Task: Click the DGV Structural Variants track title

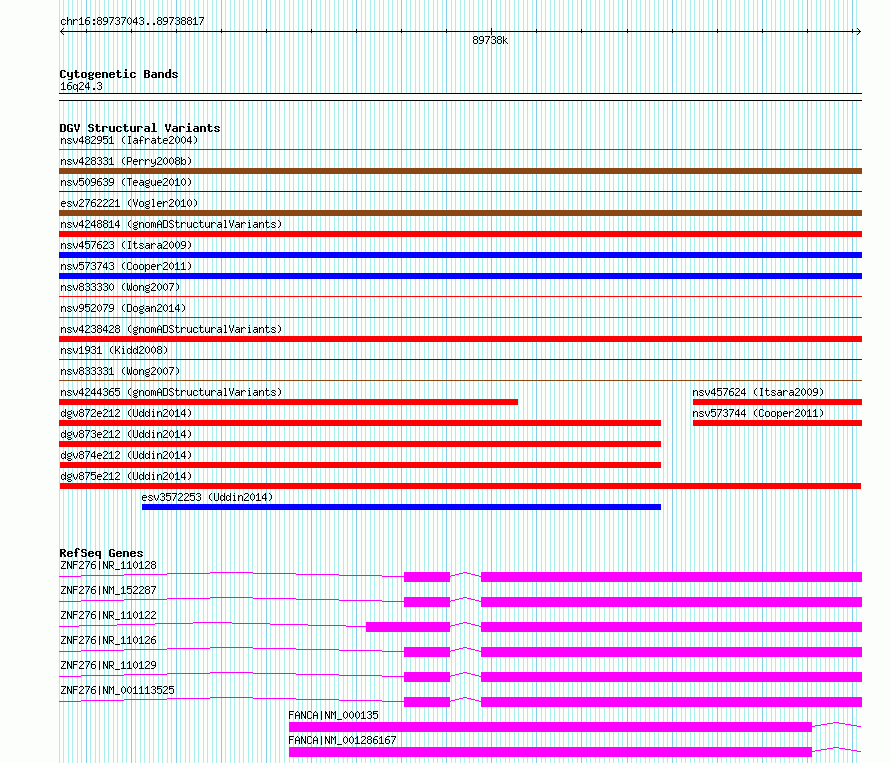Action: click(140, 128)
